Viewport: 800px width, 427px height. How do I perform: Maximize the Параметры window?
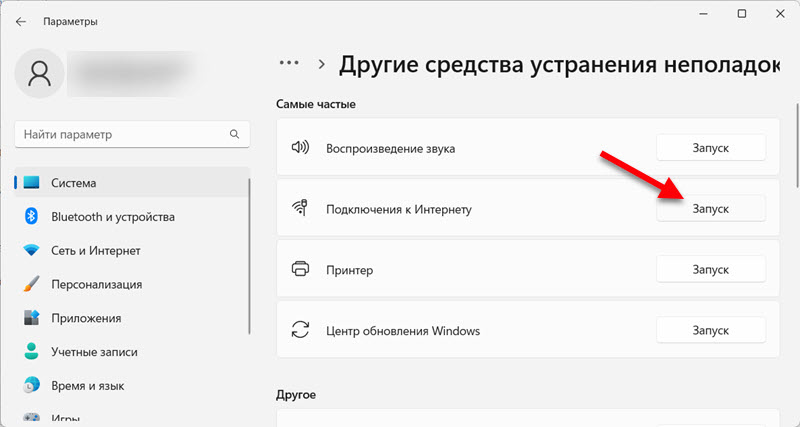click(742, 14)
